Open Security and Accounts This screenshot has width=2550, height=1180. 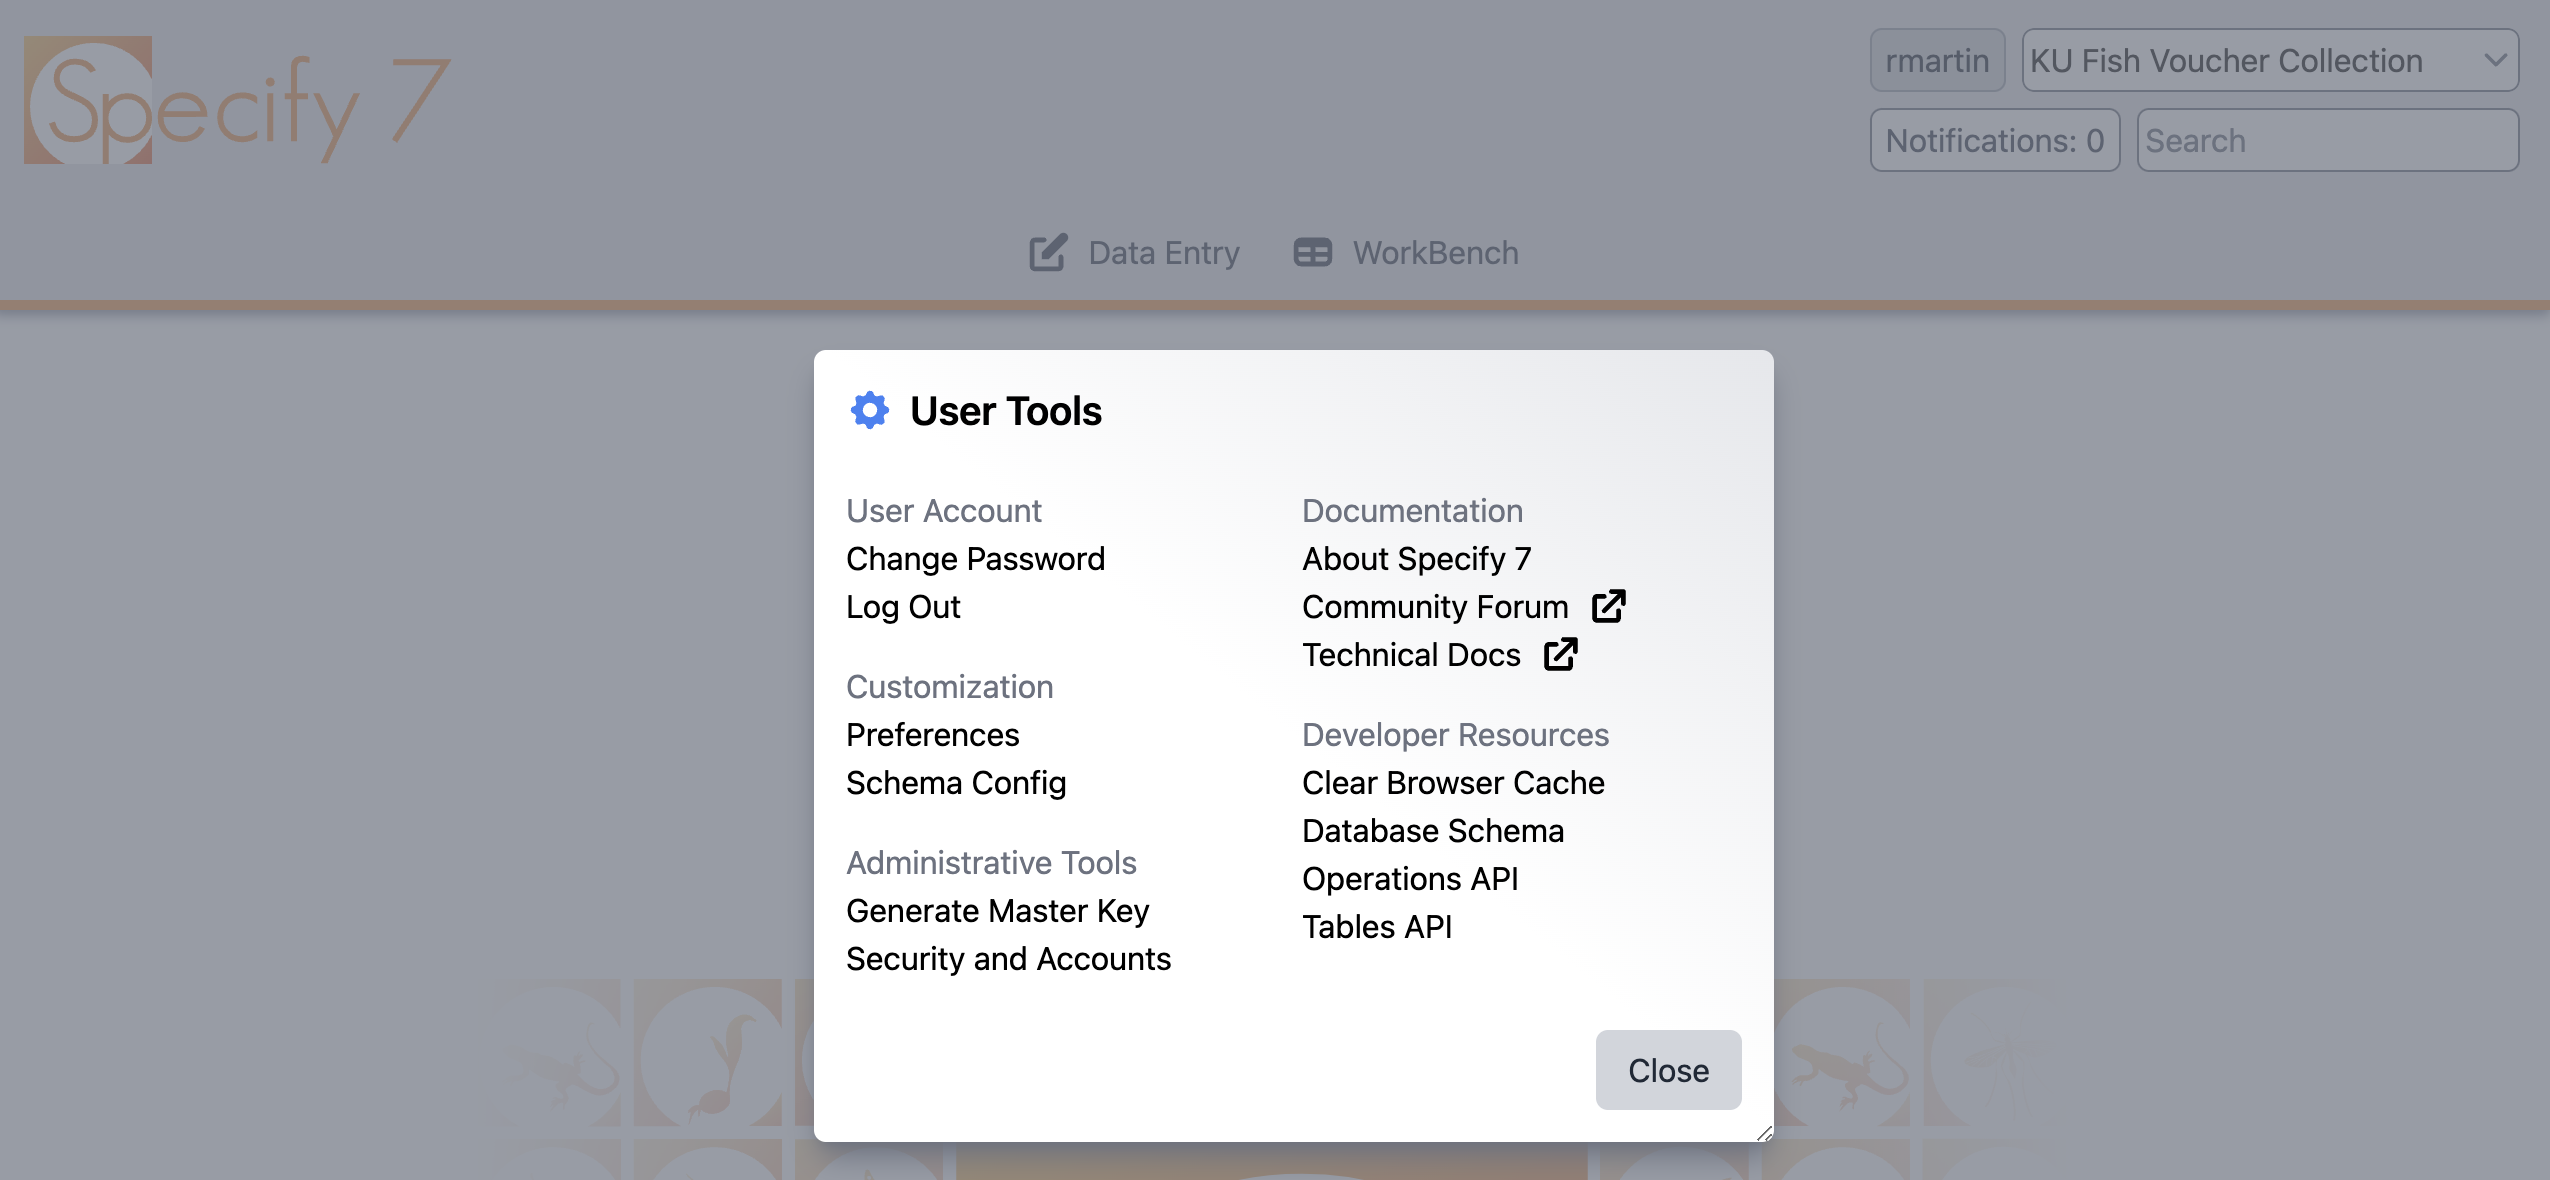(x=1008, y=958)
